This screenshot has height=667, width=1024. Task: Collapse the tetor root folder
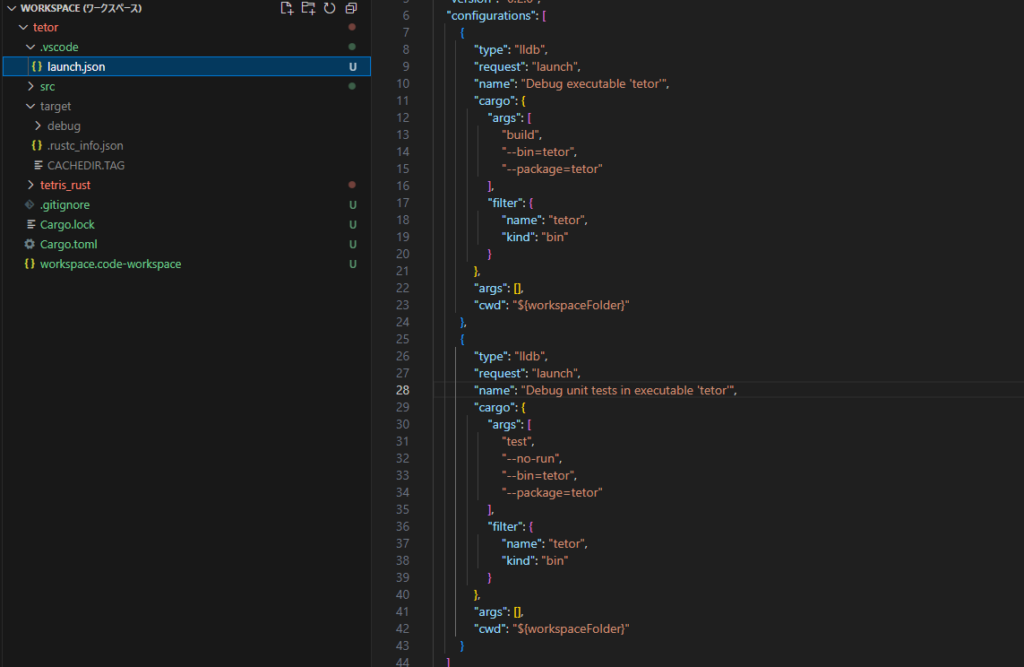[x=24, y=27]
